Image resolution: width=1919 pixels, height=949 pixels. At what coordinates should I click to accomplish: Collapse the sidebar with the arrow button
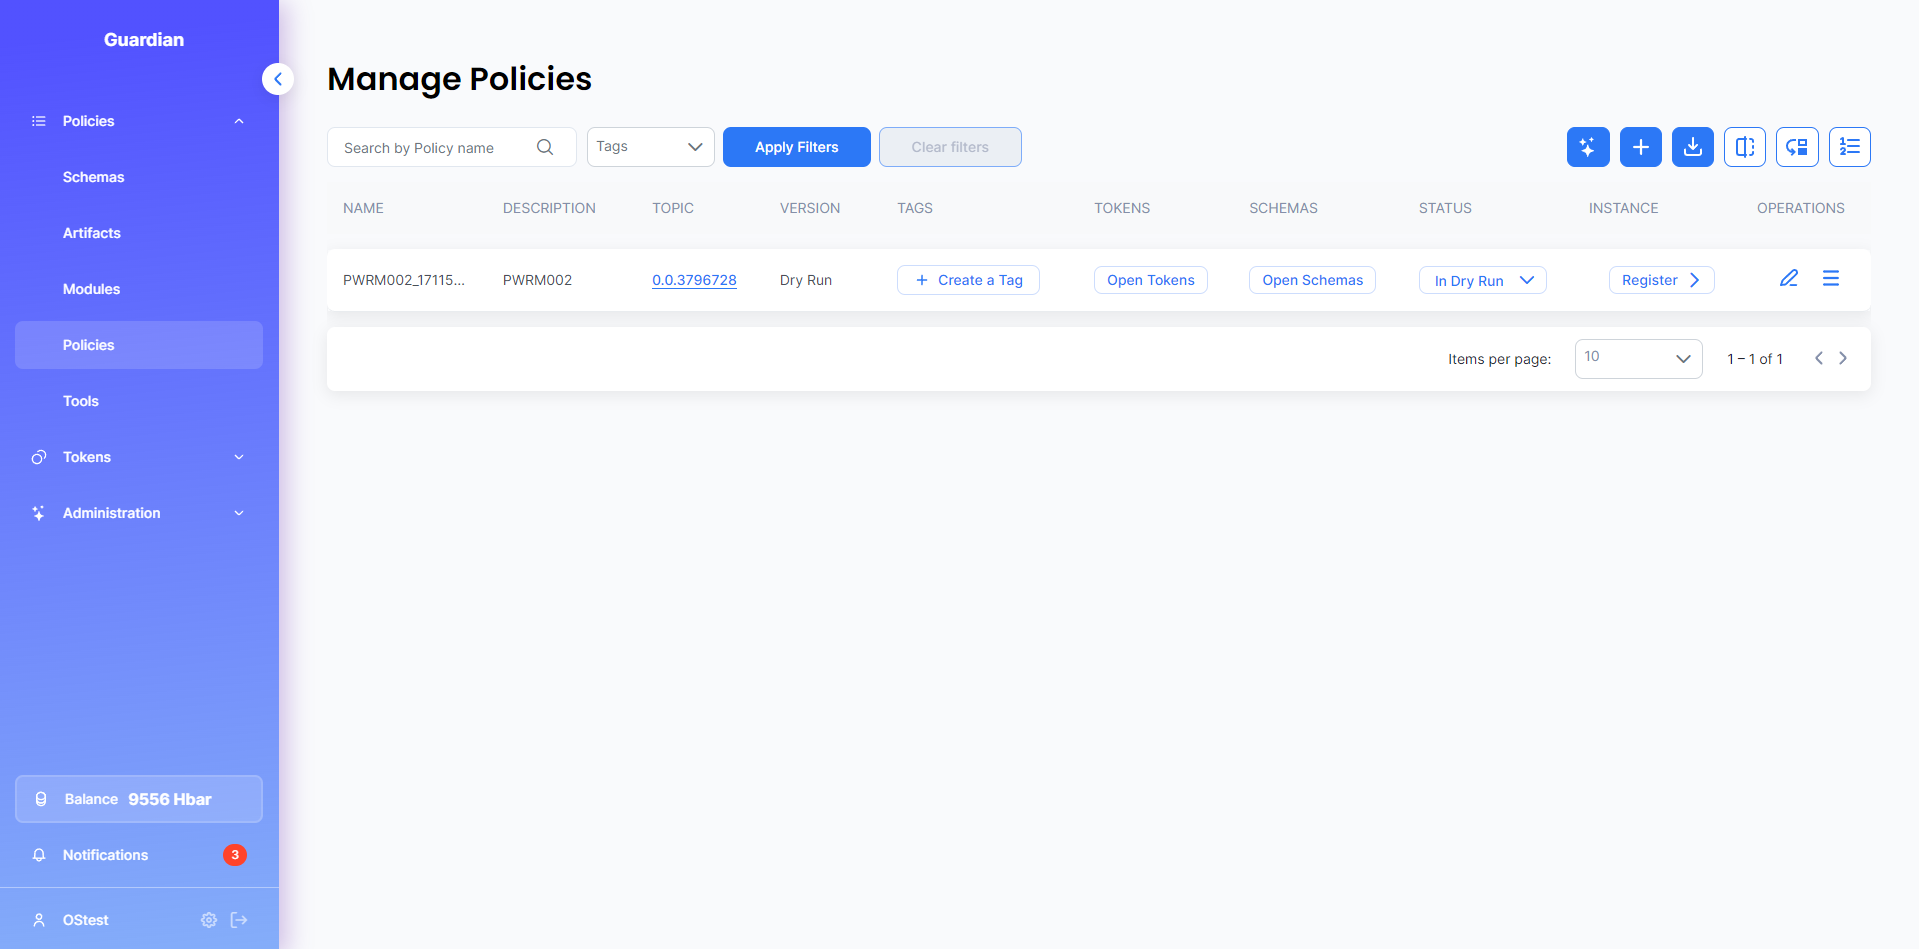click(278, 79)
